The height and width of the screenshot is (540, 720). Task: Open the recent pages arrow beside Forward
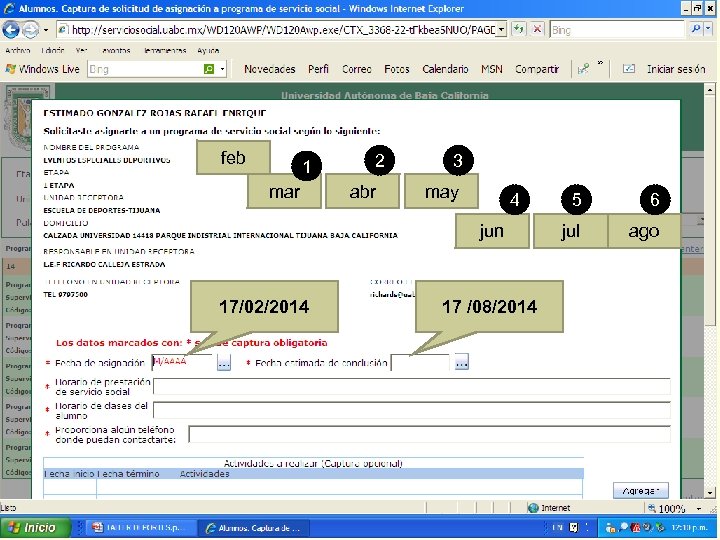[46, 30]
